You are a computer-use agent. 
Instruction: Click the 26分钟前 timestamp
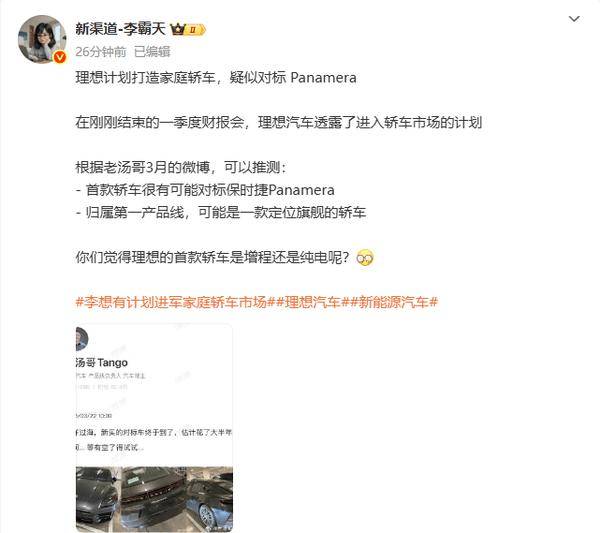(101, 52)
